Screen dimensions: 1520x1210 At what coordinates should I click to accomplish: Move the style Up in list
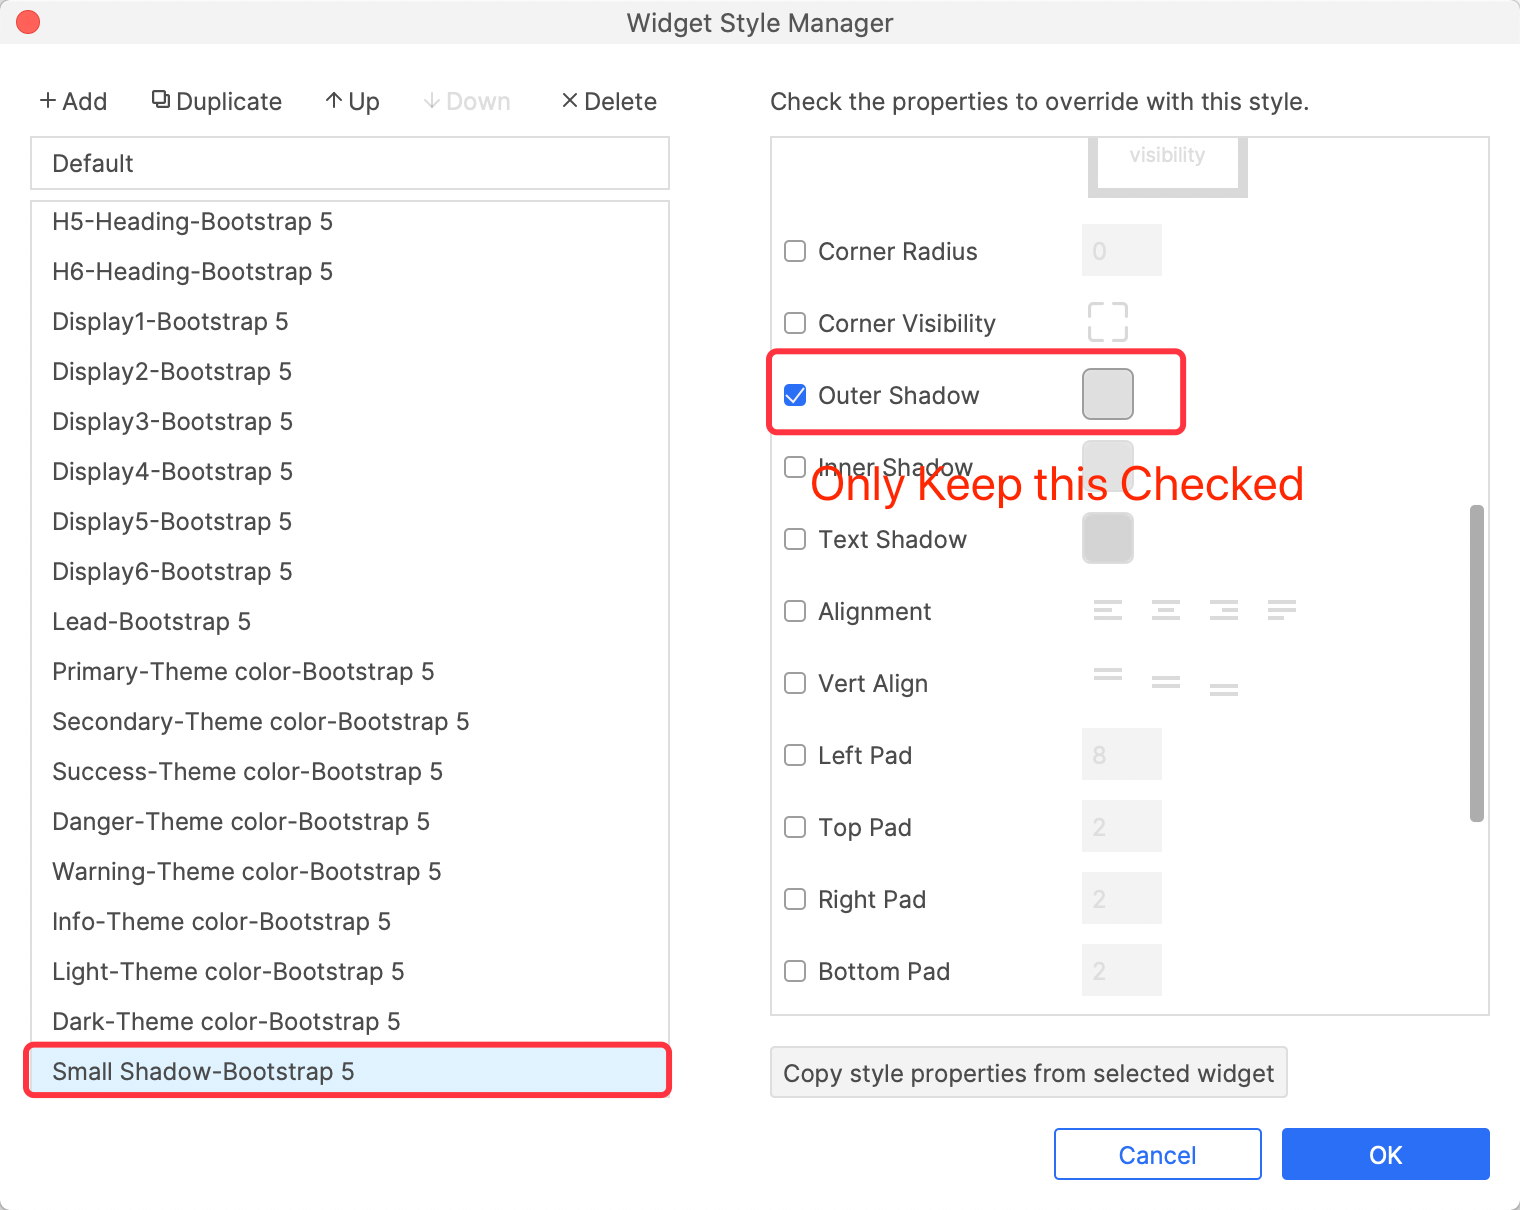point(352,102)
